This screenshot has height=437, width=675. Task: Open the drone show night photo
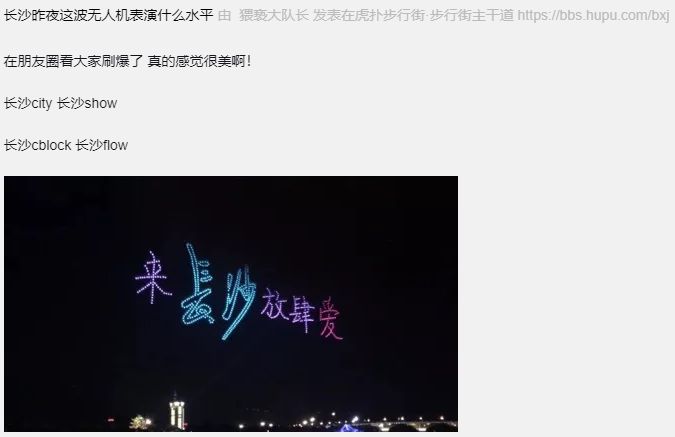pyautogui.click(x=231, y=304)
